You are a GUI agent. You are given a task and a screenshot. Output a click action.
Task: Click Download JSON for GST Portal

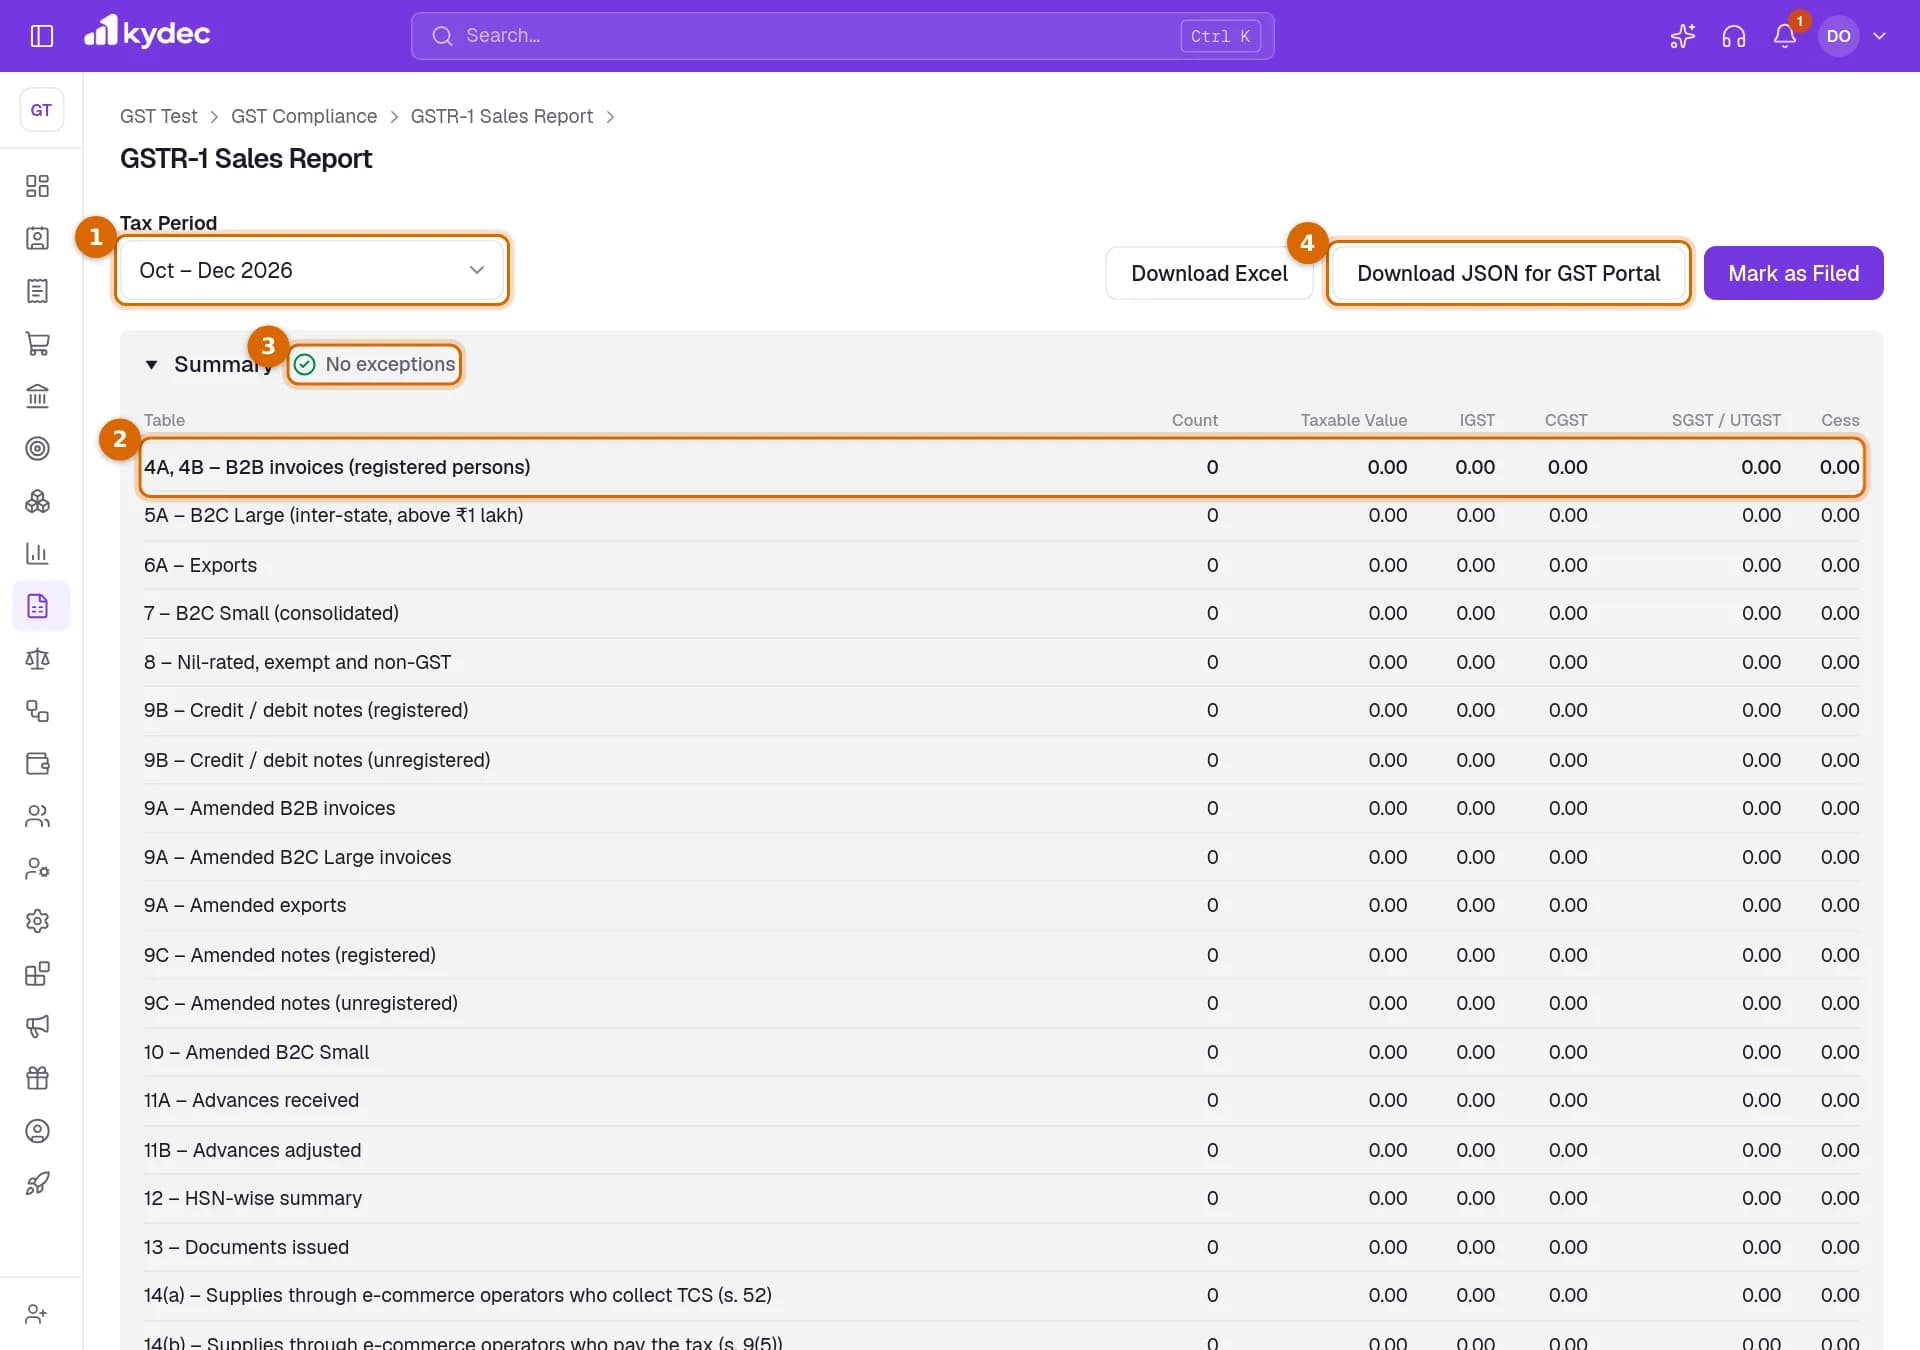(x=1508, y=273)
